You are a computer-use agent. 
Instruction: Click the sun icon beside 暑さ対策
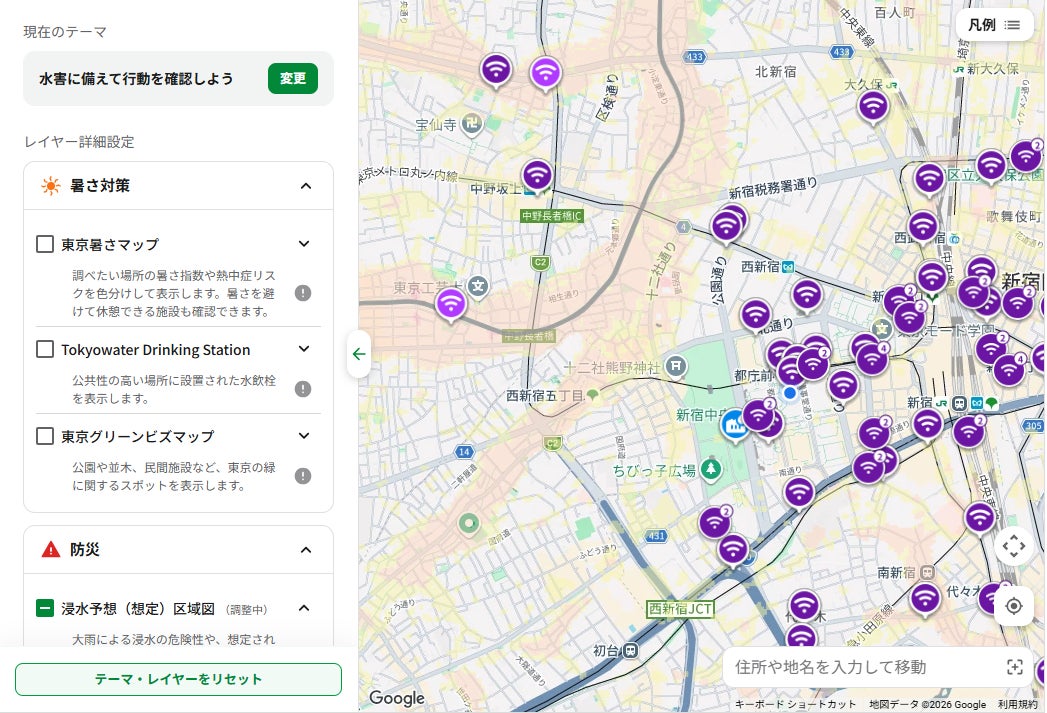pos(51,186)
